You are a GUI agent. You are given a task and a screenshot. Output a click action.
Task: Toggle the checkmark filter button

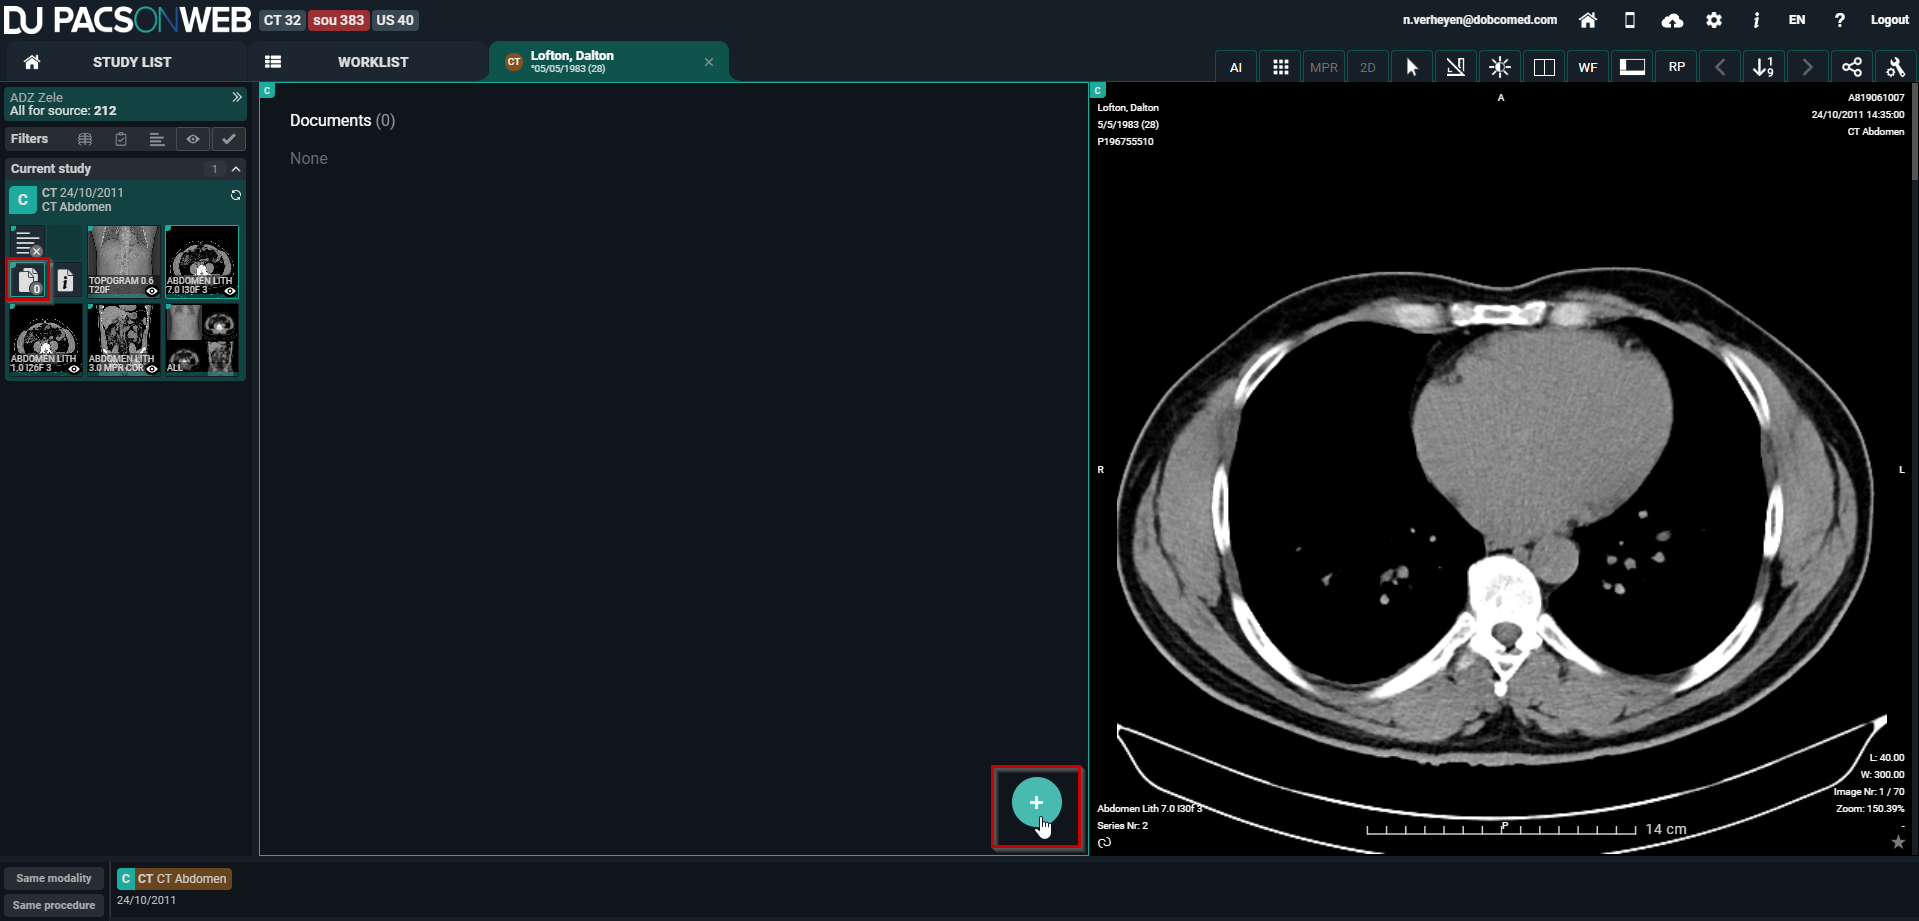pos(229,139)
